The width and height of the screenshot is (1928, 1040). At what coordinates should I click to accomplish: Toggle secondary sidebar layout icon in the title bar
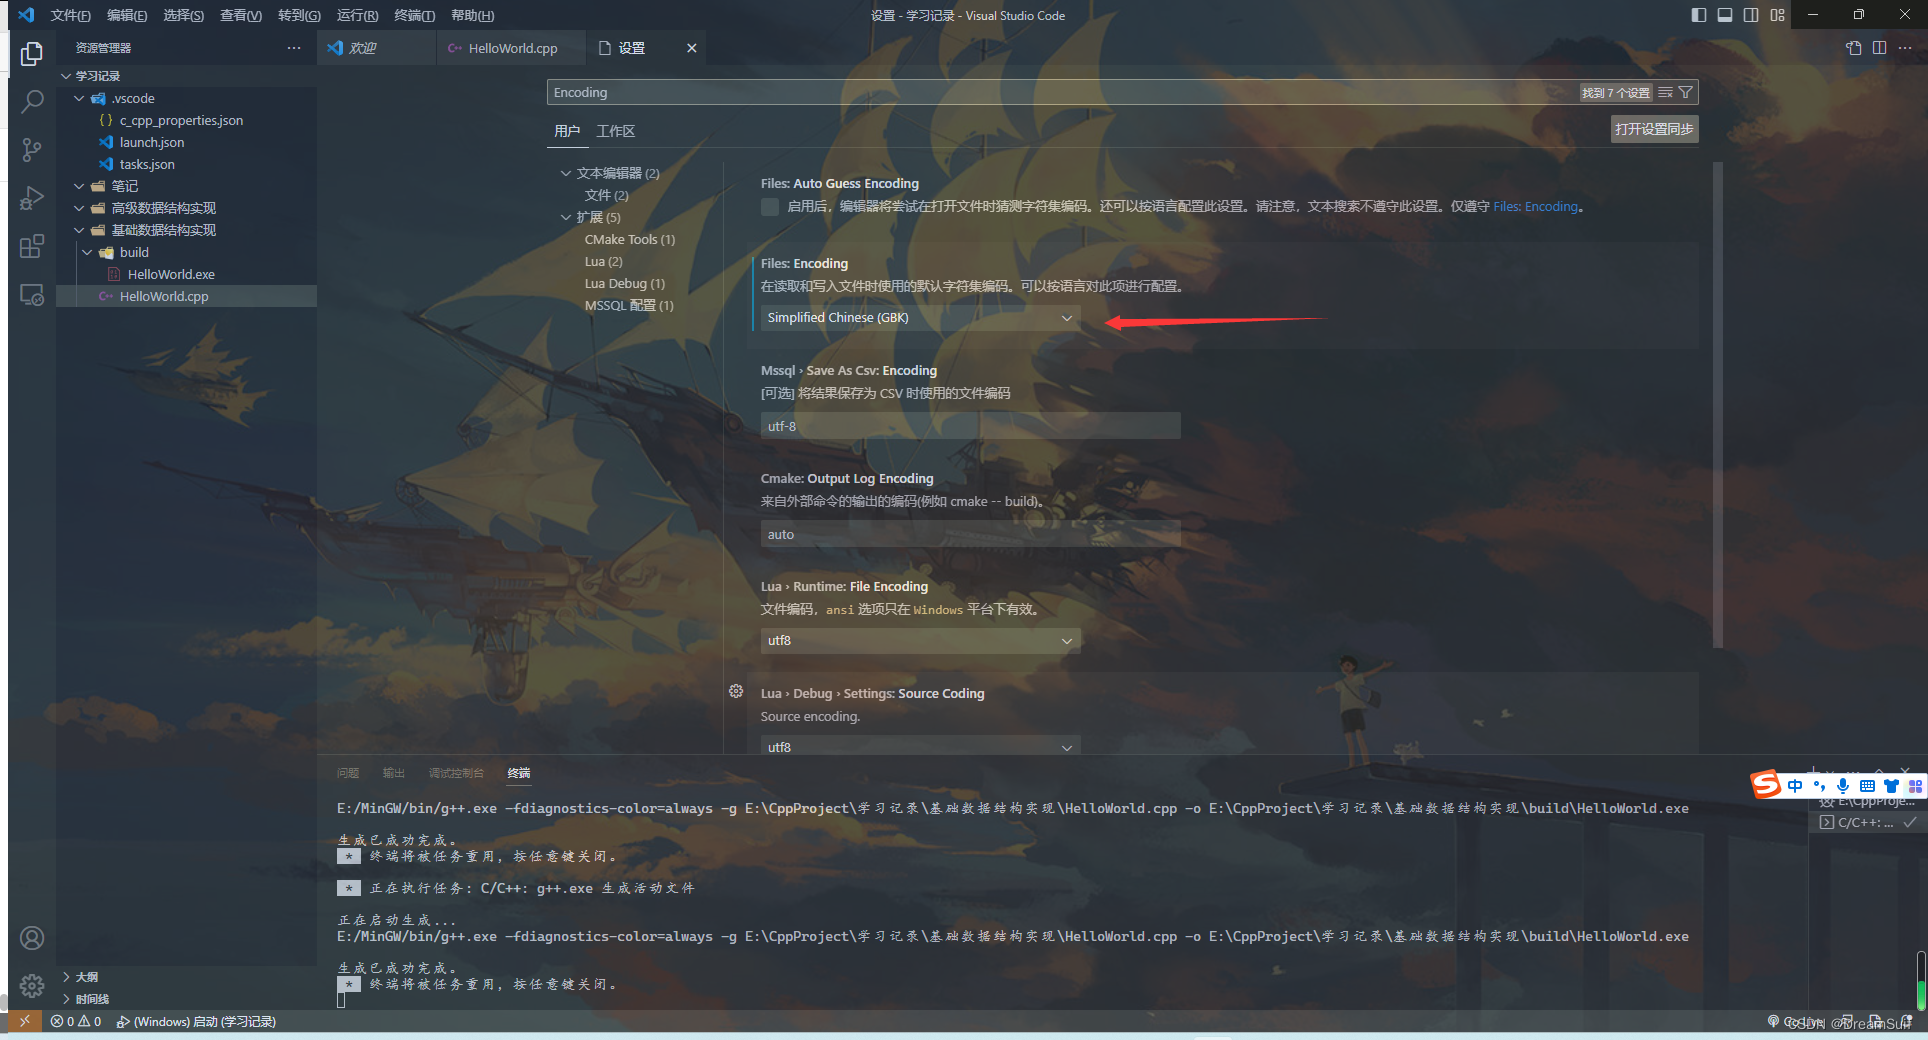tap(1751, 15)
